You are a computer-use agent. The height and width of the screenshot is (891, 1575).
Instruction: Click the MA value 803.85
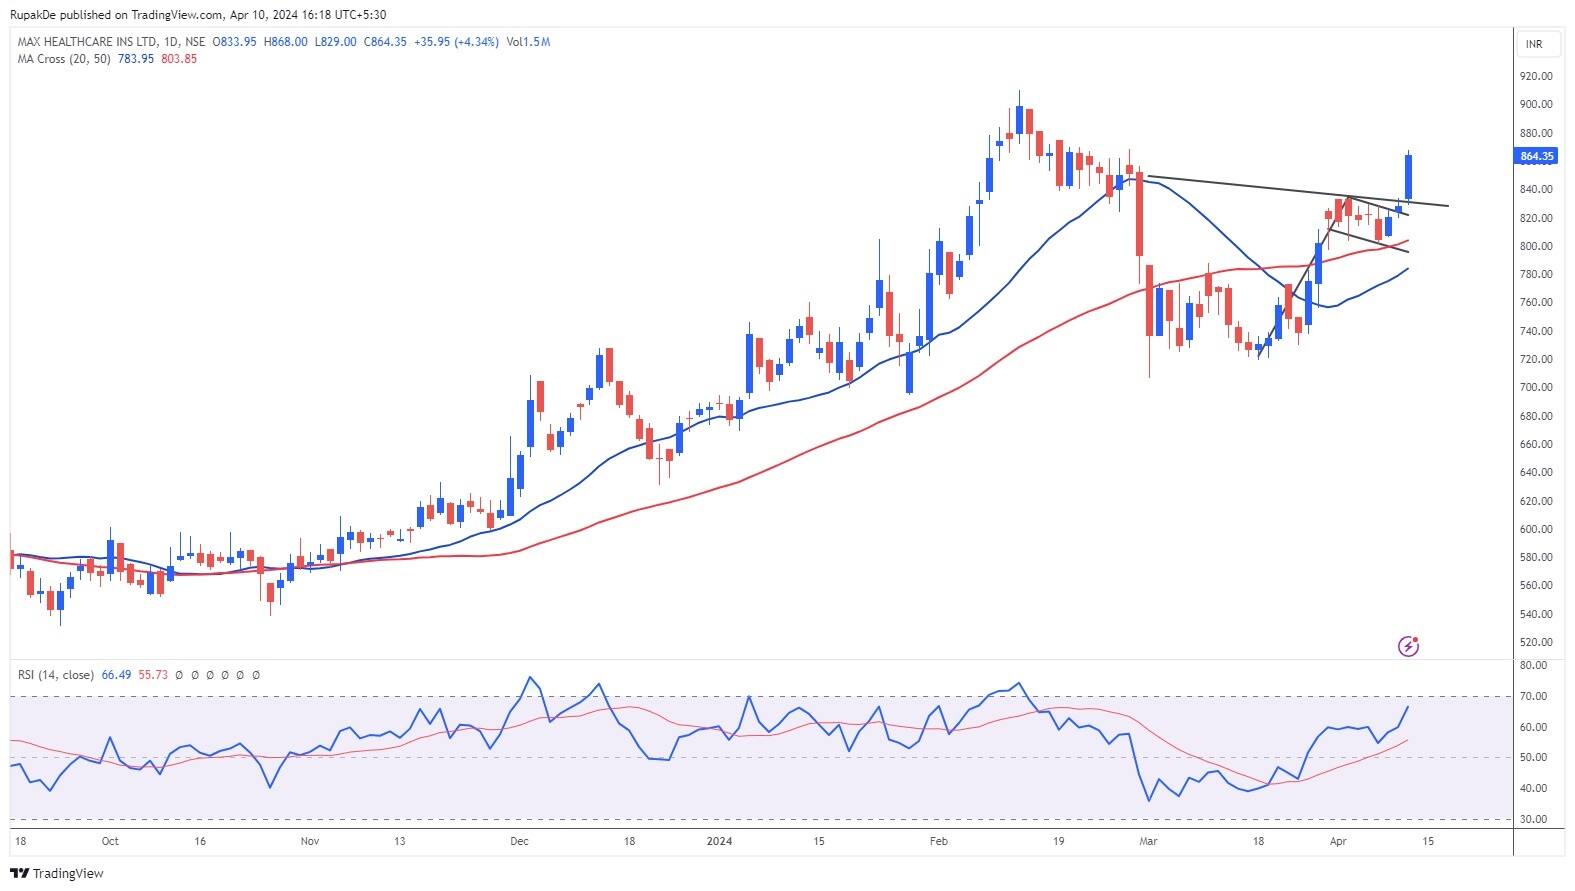(178, 59)
